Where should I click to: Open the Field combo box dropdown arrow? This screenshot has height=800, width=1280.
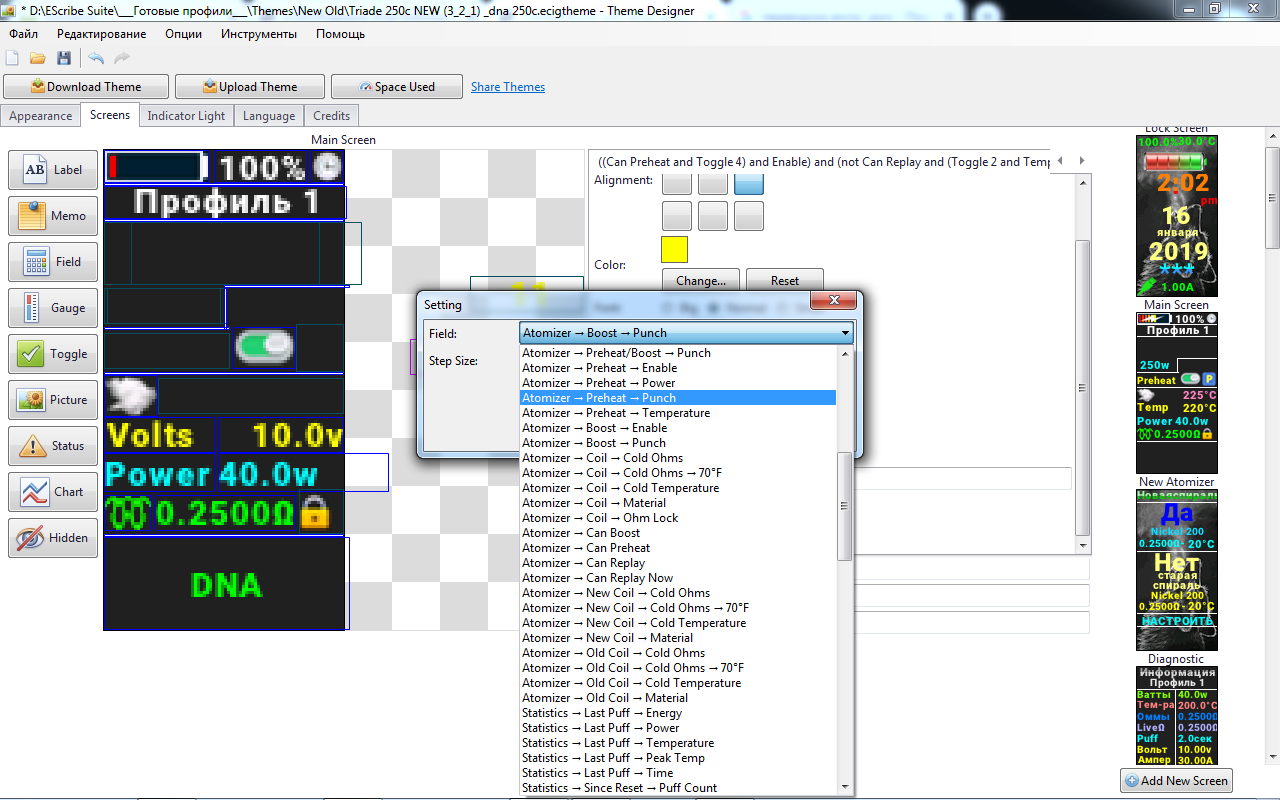845,333
